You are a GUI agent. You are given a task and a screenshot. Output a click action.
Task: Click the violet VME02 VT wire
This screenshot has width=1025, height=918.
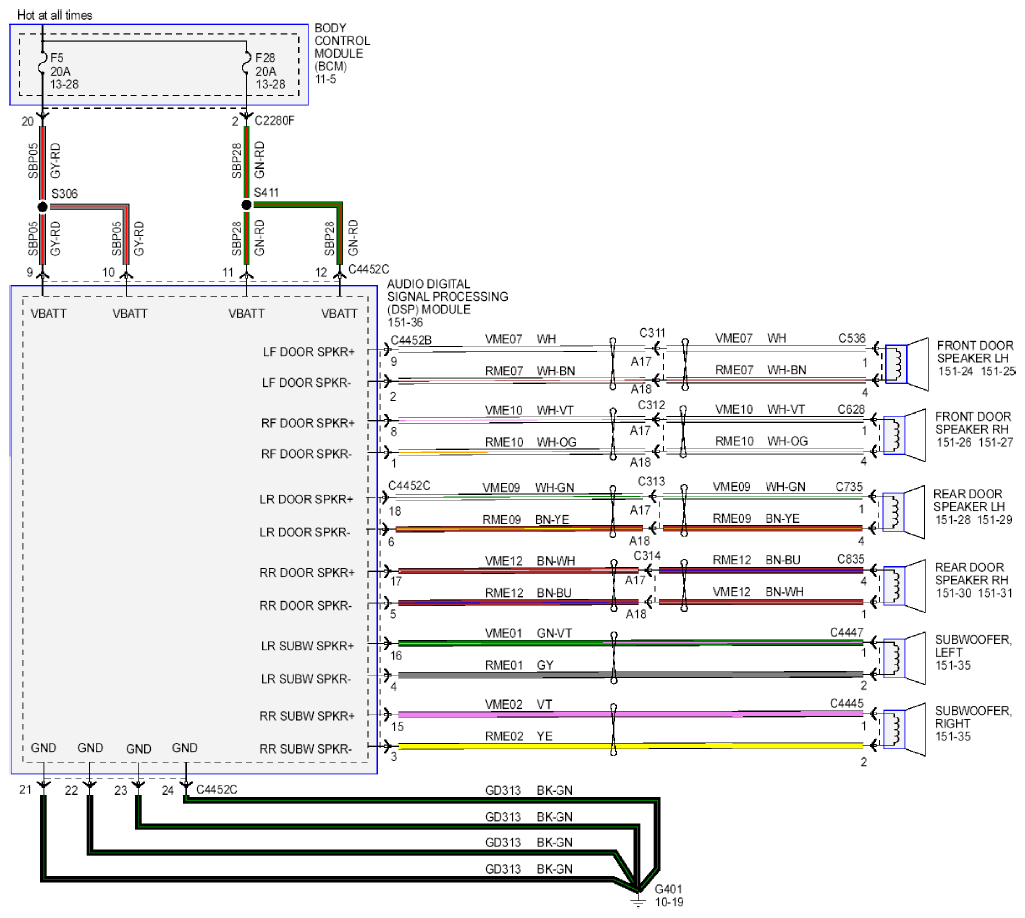click(x=630, y=714)
